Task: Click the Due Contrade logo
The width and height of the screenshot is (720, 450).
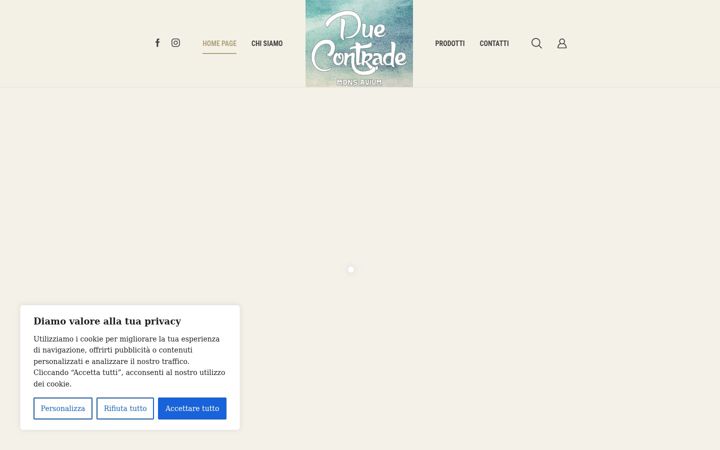Action: [359, 43]
